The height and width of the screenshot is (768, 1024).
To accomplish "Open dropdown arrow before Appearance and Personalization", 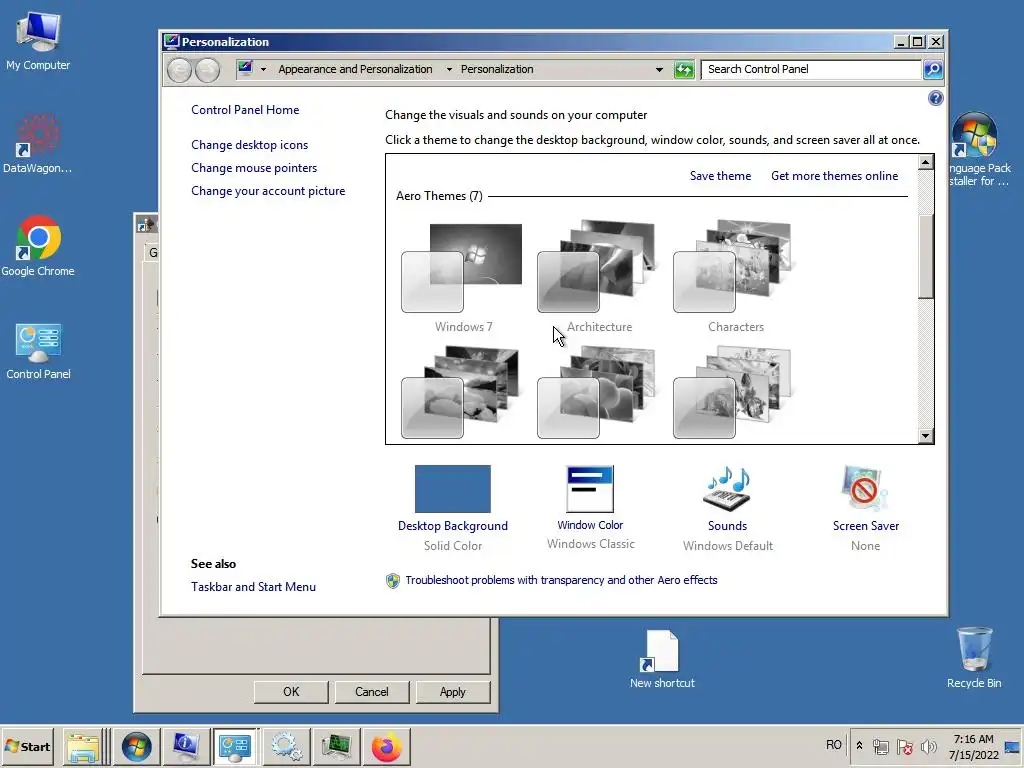I will [x=263, y=69].
